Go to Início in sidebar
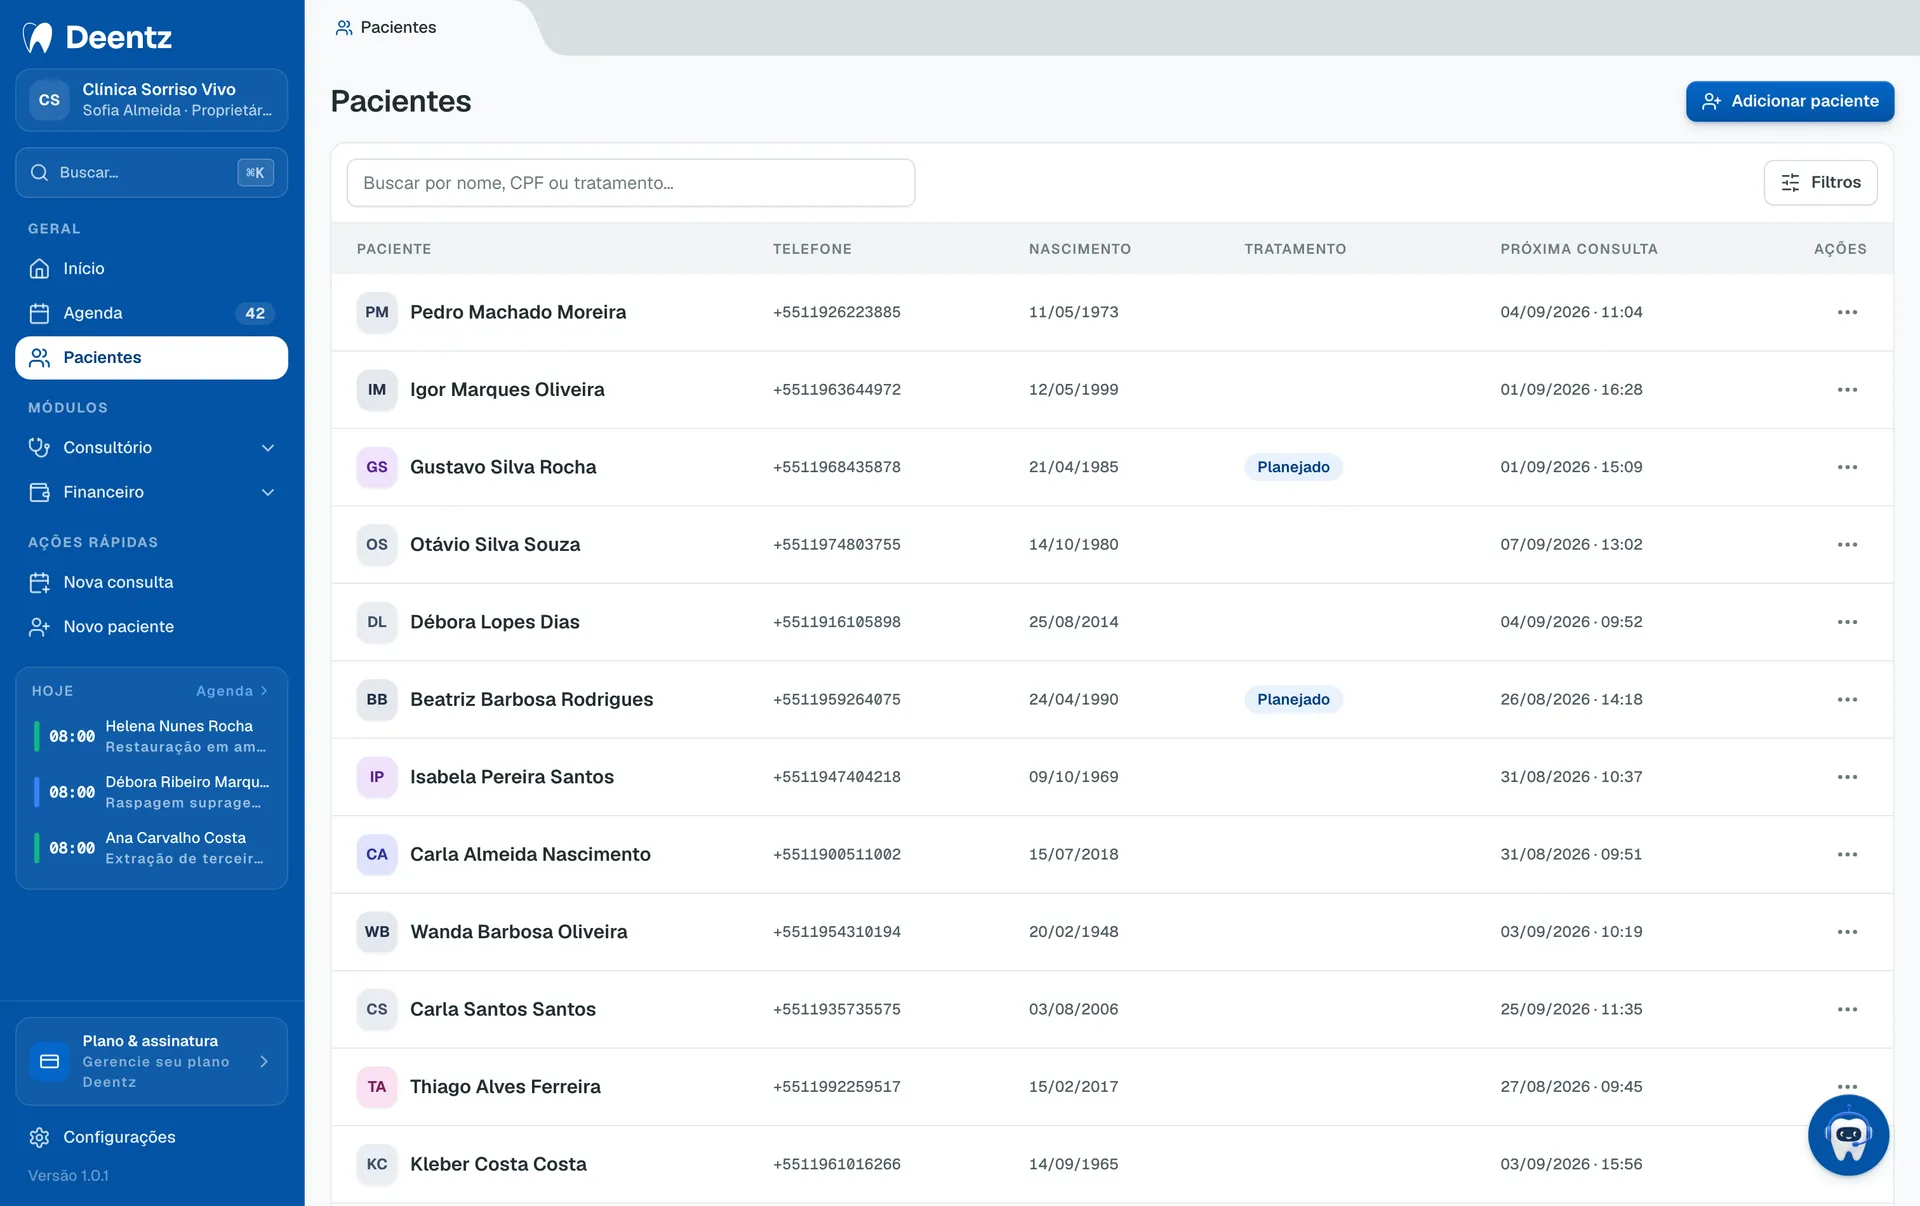Screen dimensions: 1920x1206 click(152, 269)
